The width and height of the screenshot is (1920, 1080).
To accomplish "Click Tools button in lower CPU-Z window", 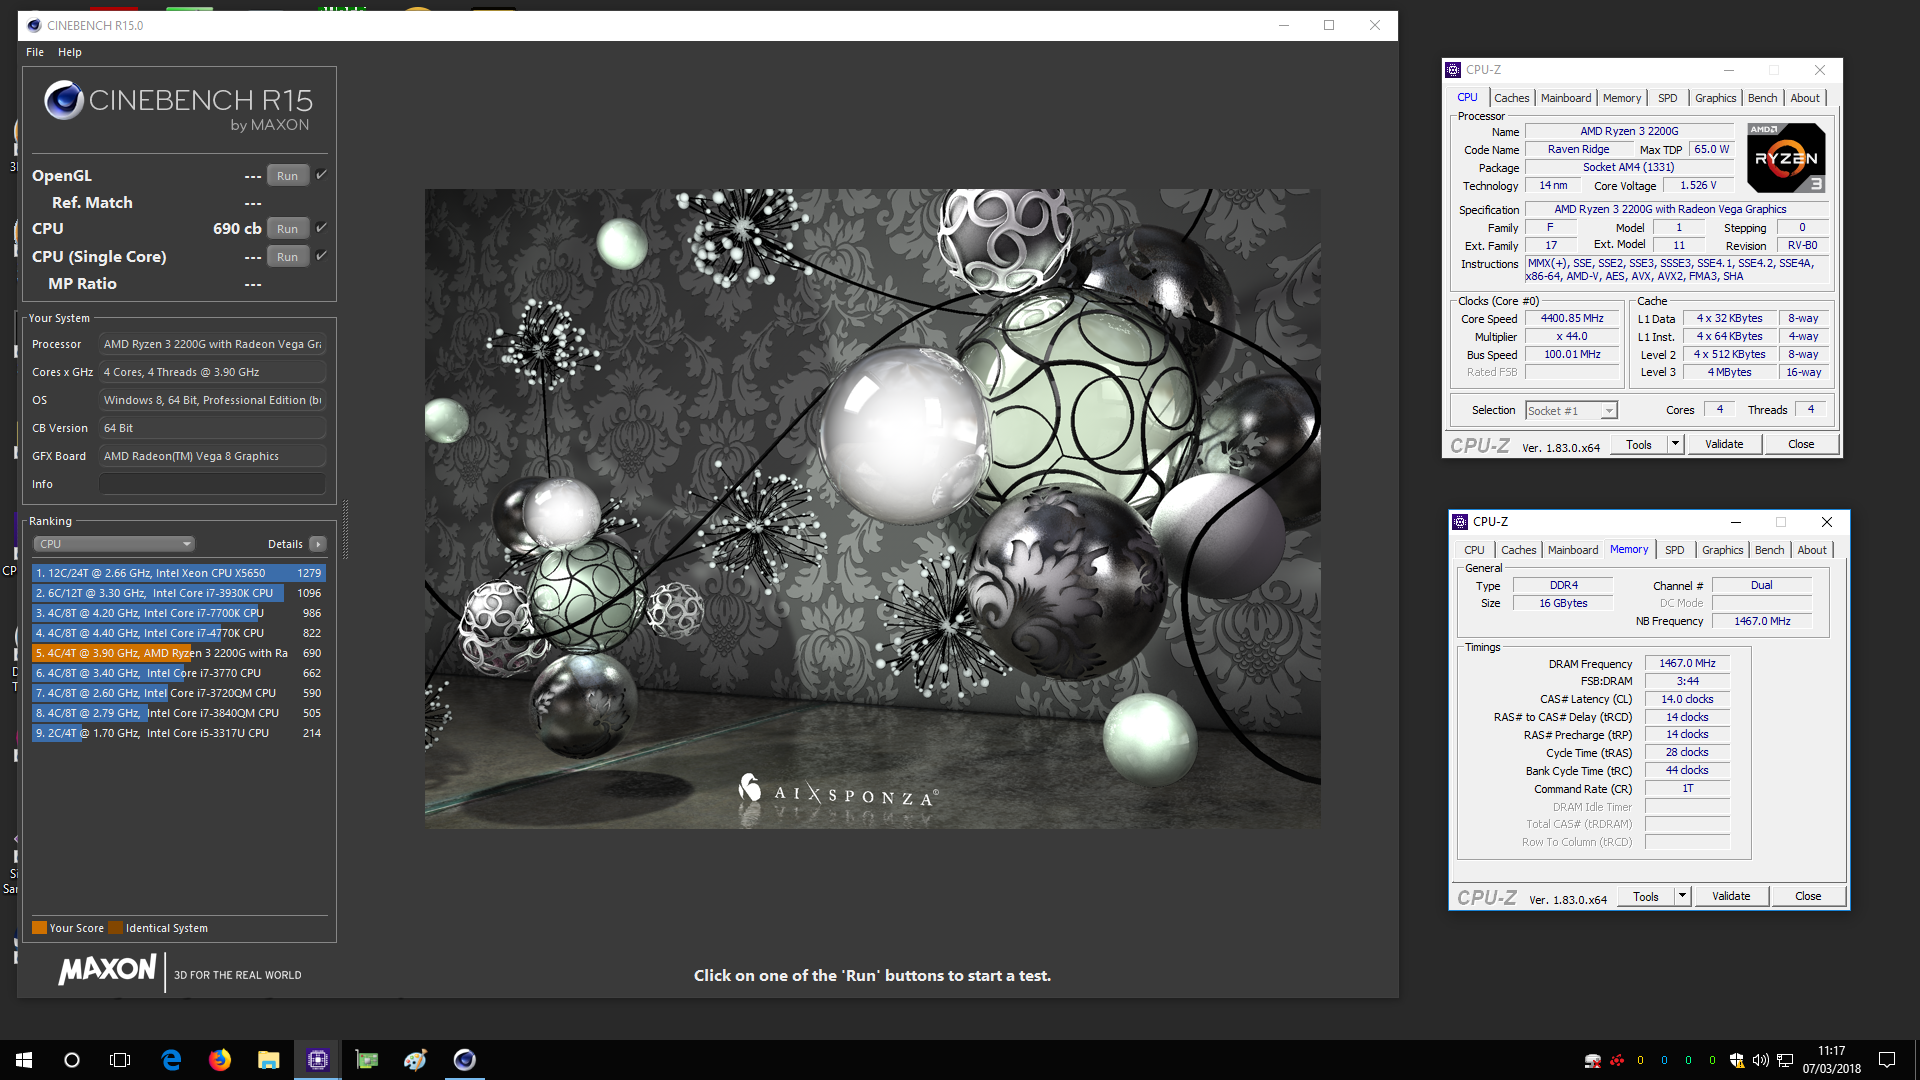I will coord(1646,897).
